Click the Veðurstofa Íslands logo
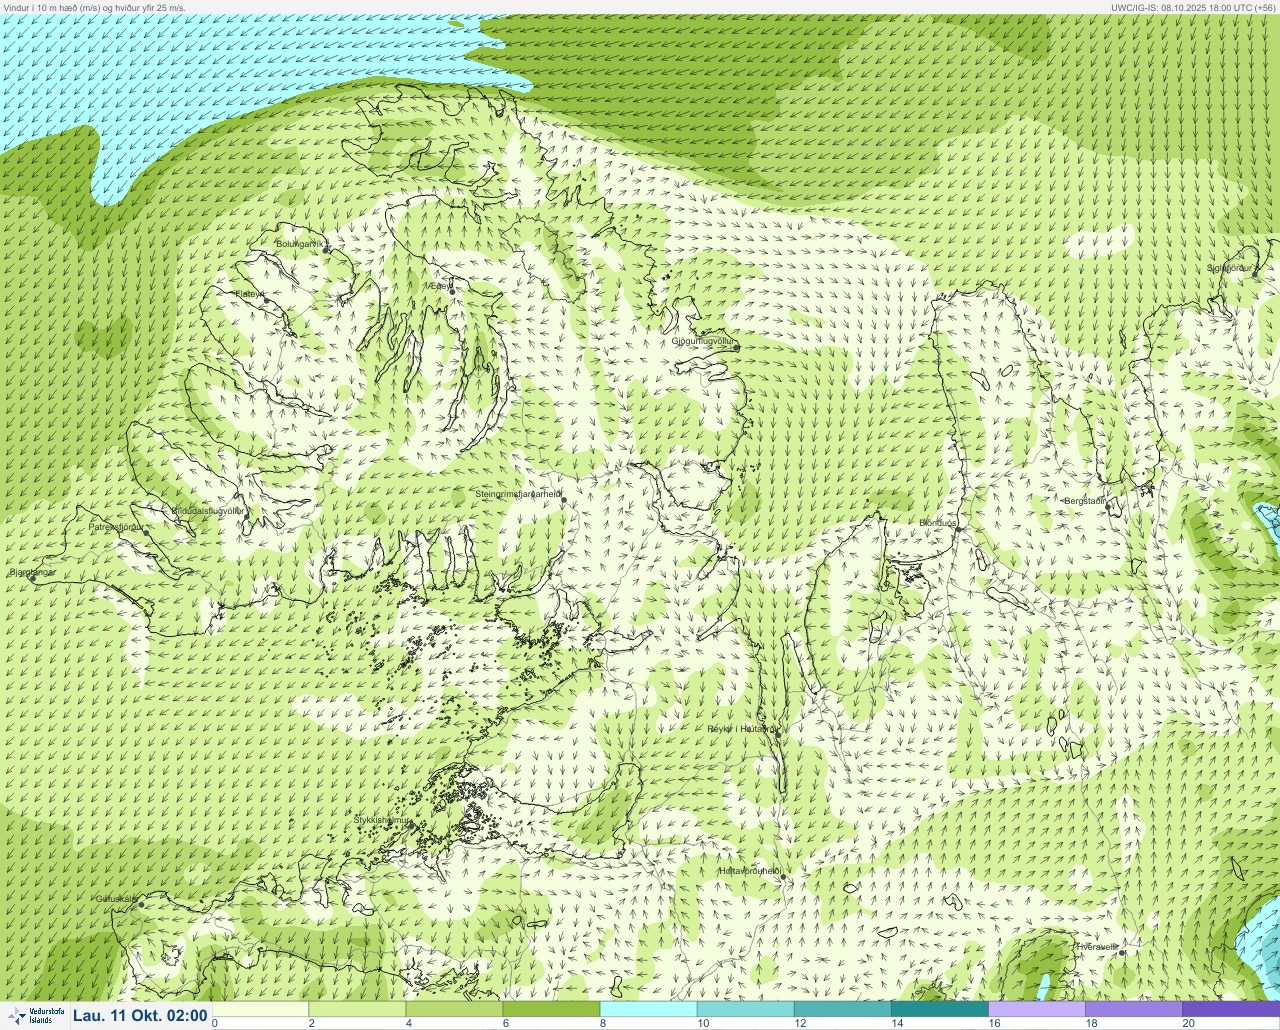This screenshot has height=1030, width=1280. coord(35,1016)
